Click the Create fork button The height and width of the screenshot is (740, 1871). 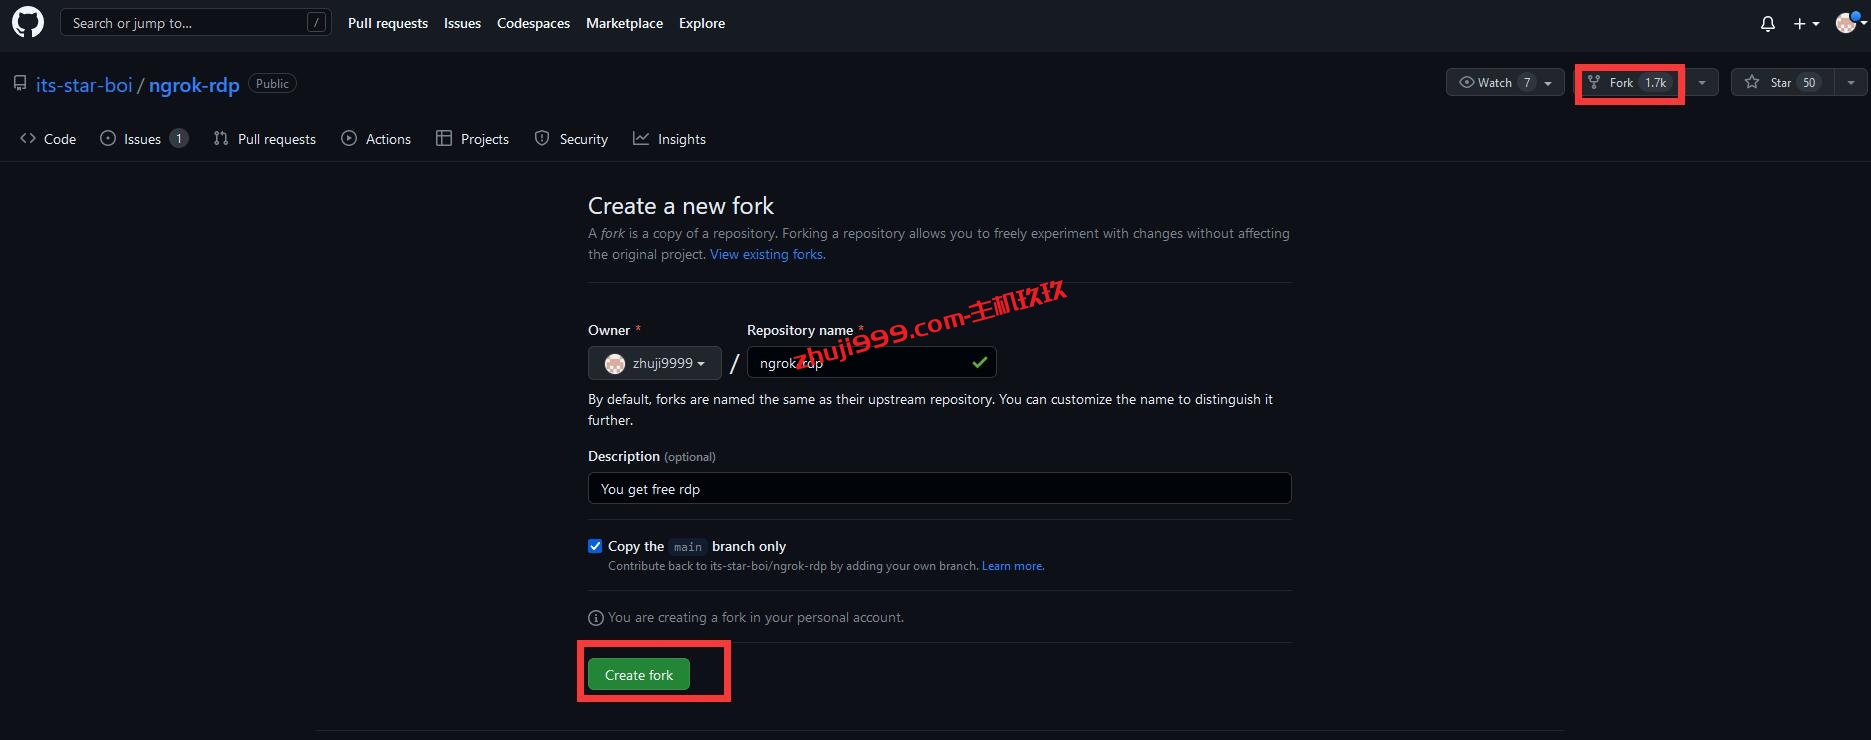click(639, 675)
